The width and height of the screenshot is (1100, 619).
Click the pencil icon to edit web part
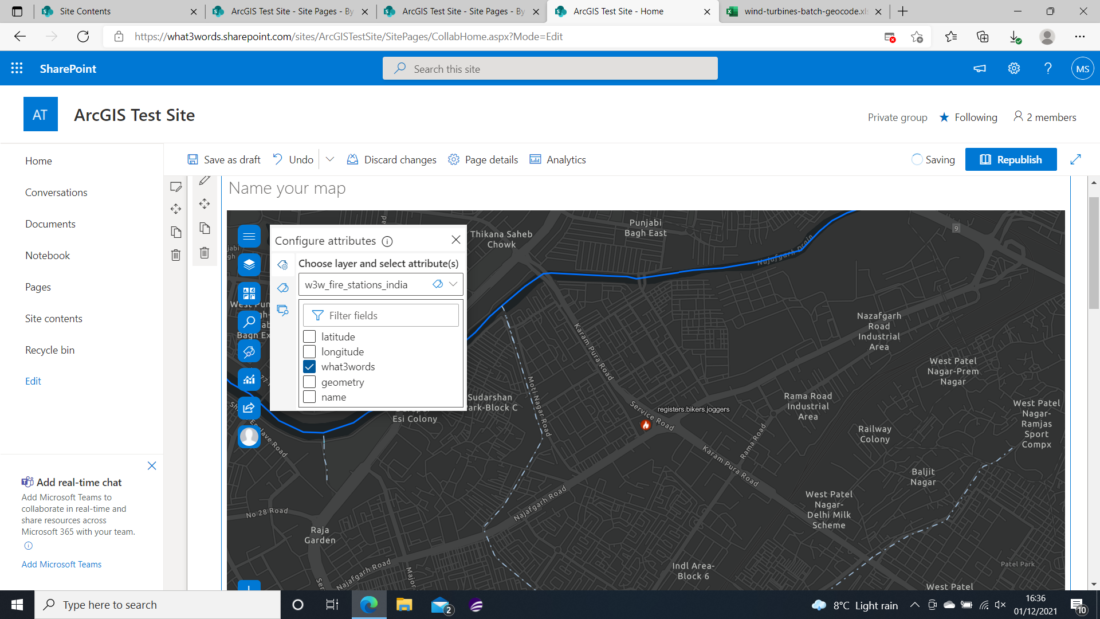tap(204, 180)
